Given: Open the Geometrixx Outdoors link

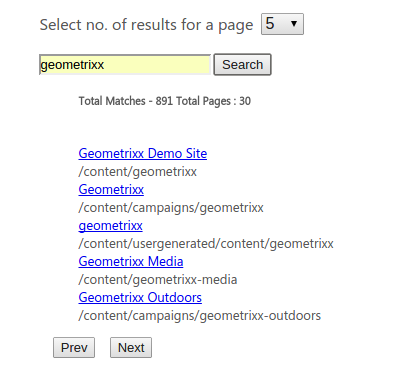Looking at the screenshot, I should pos(140,297).
